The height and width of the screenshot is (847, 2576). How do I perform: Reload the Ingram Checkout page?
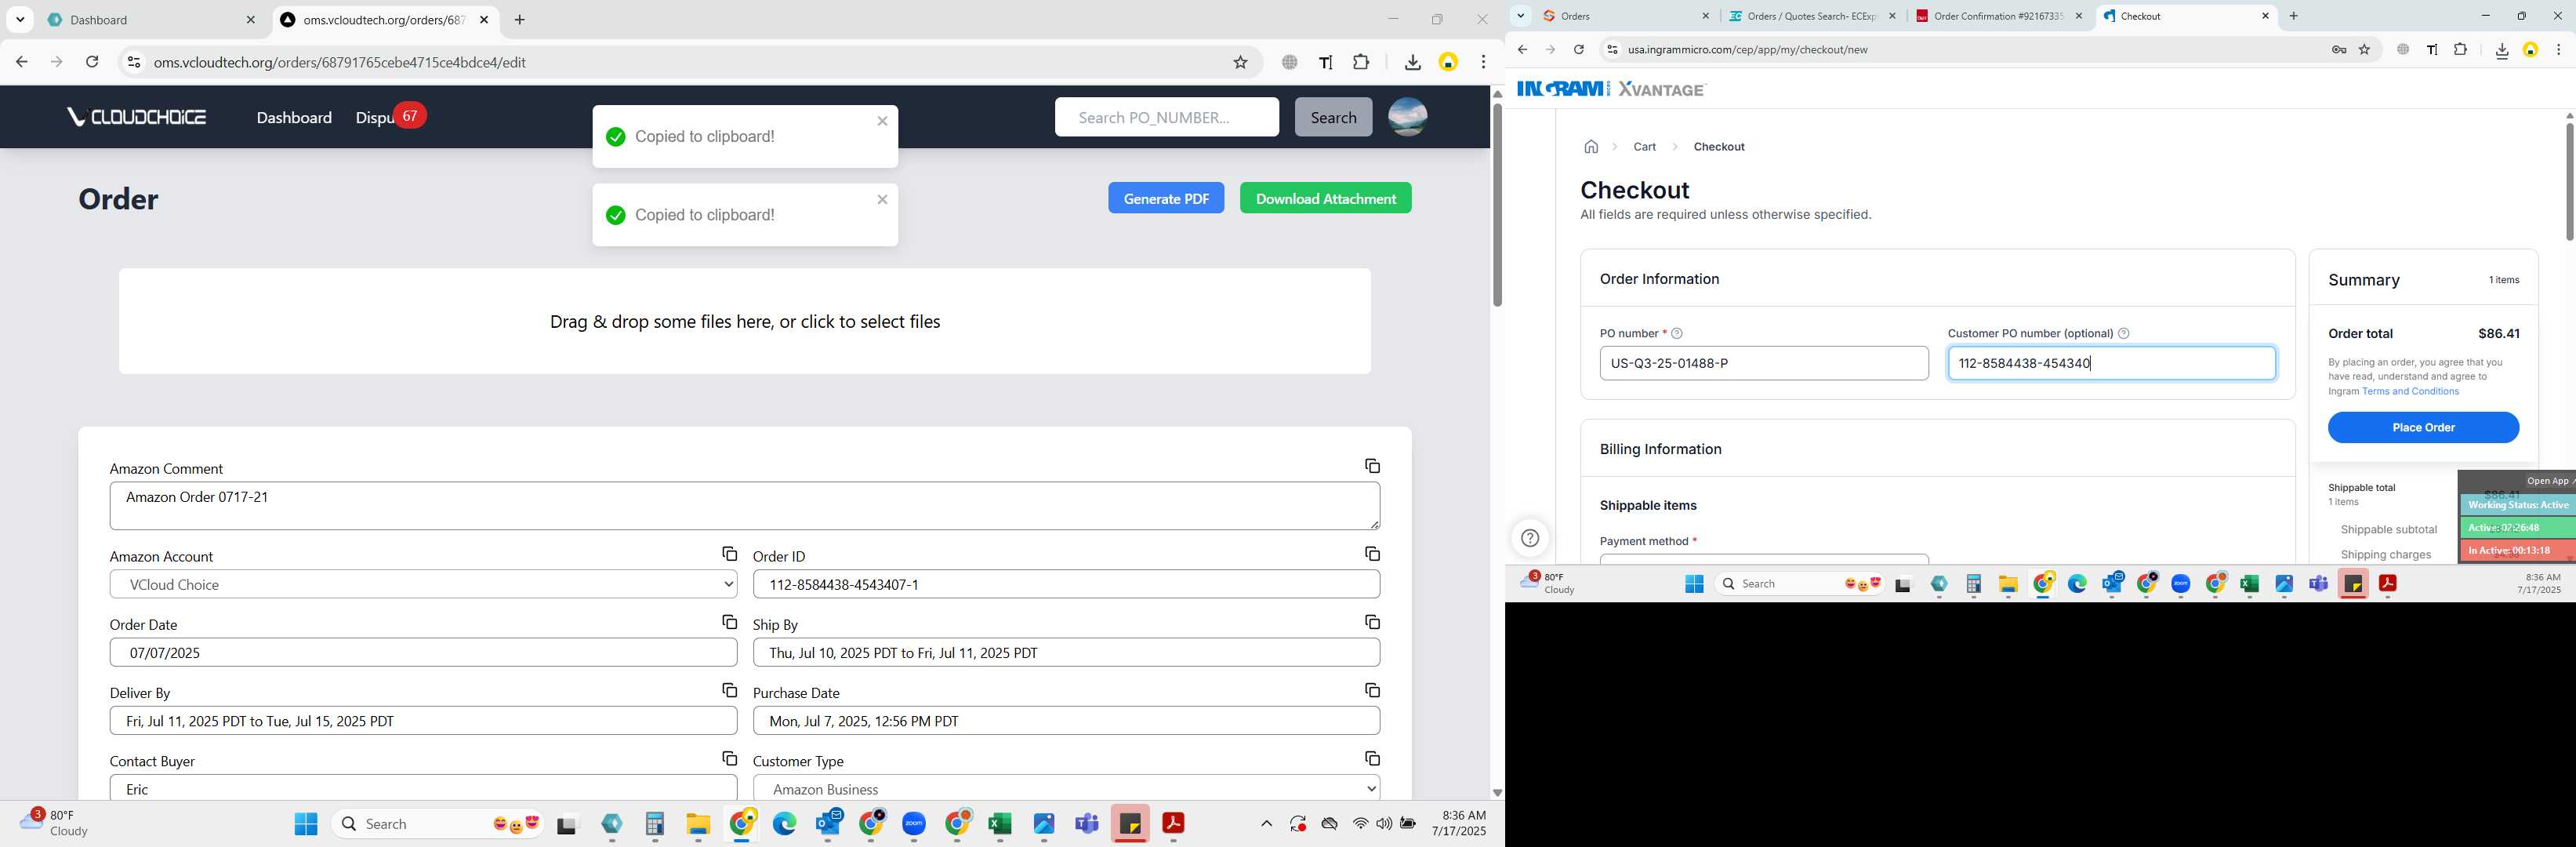click(x=1578, y=49)
